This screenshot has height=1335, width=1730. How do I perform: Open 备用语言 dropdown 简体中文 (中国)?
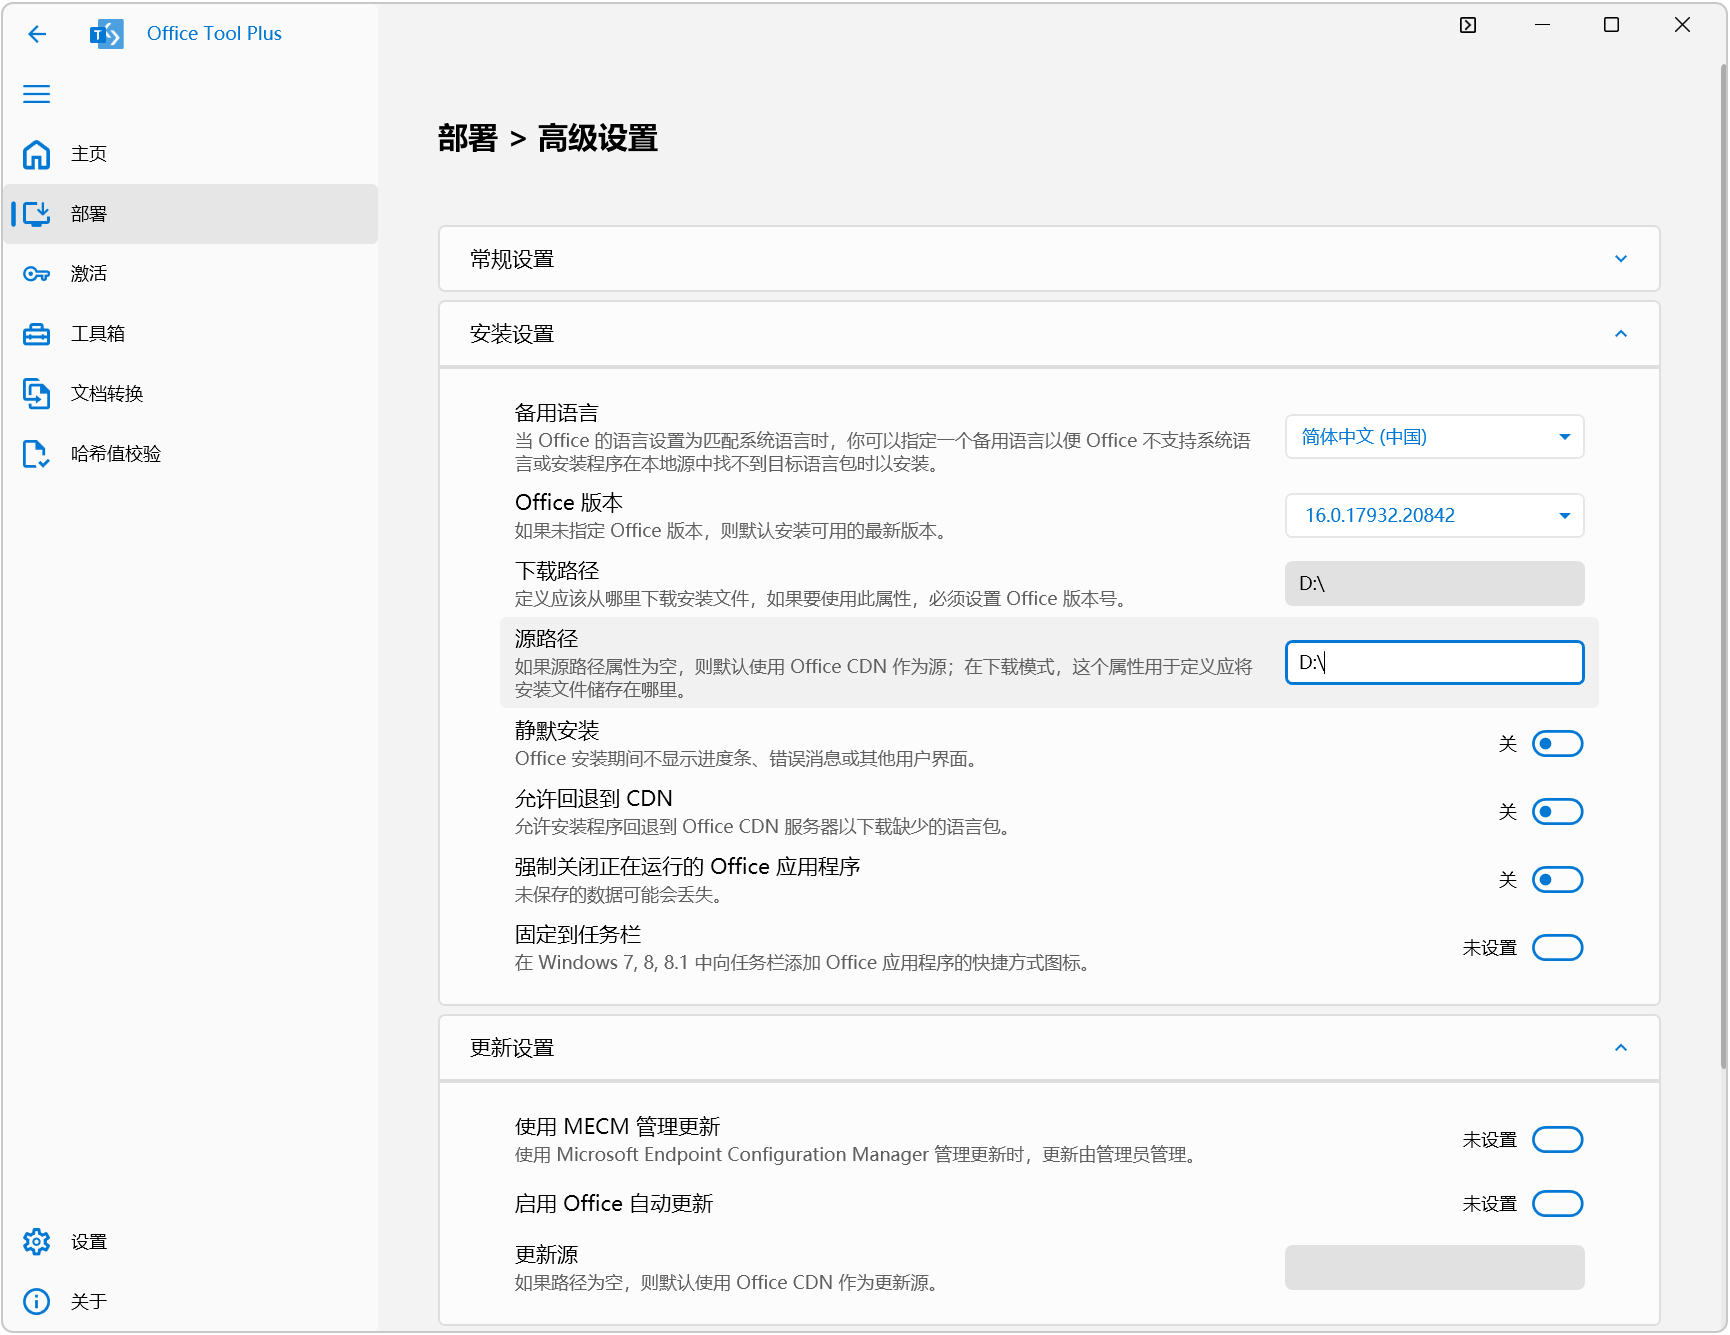(1435, 437)
